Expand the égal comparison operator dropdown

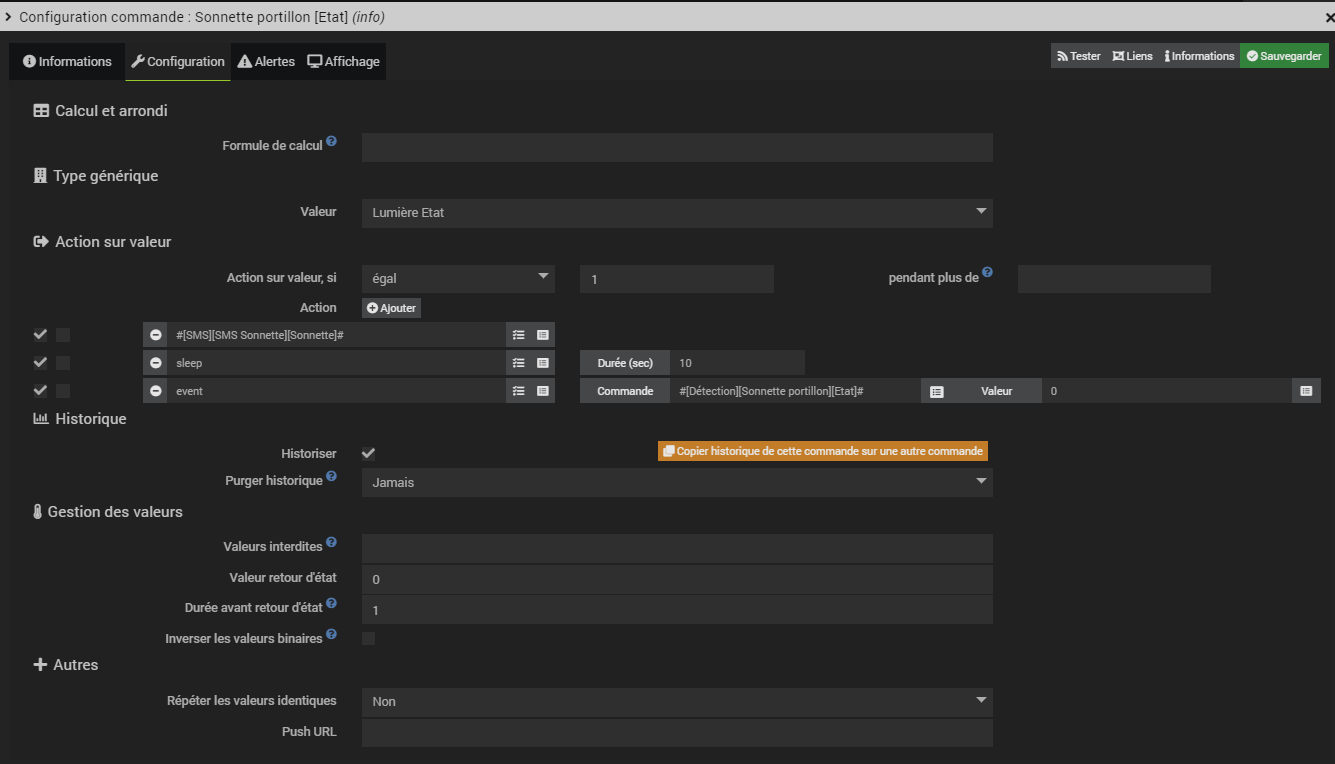(x=457, y=279)
